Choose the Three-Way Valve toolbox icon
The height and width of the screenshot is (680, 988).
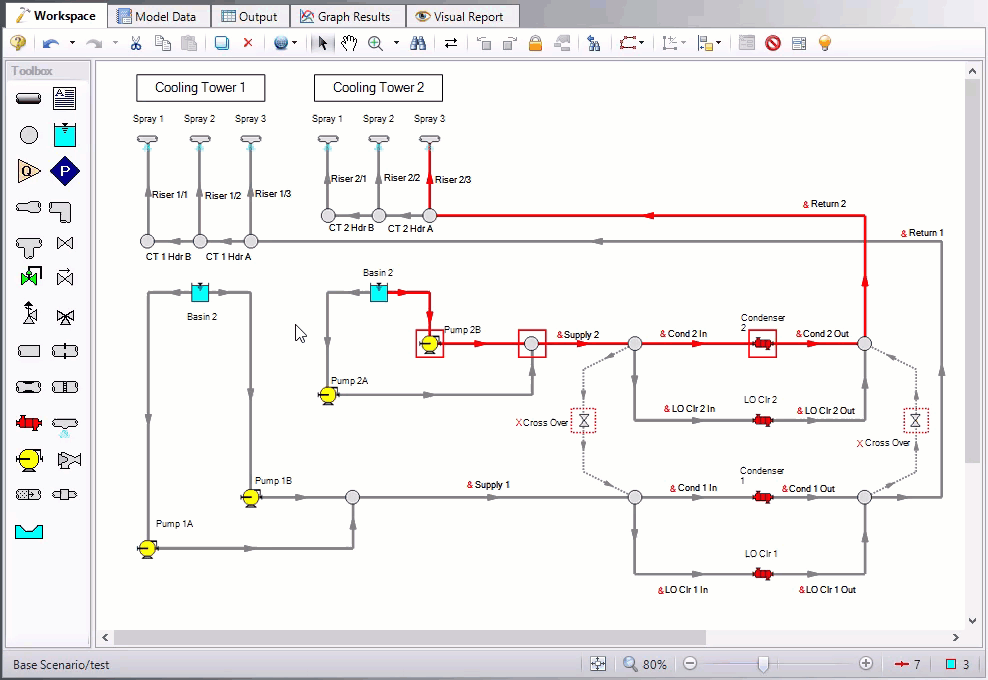coord(65,316)
